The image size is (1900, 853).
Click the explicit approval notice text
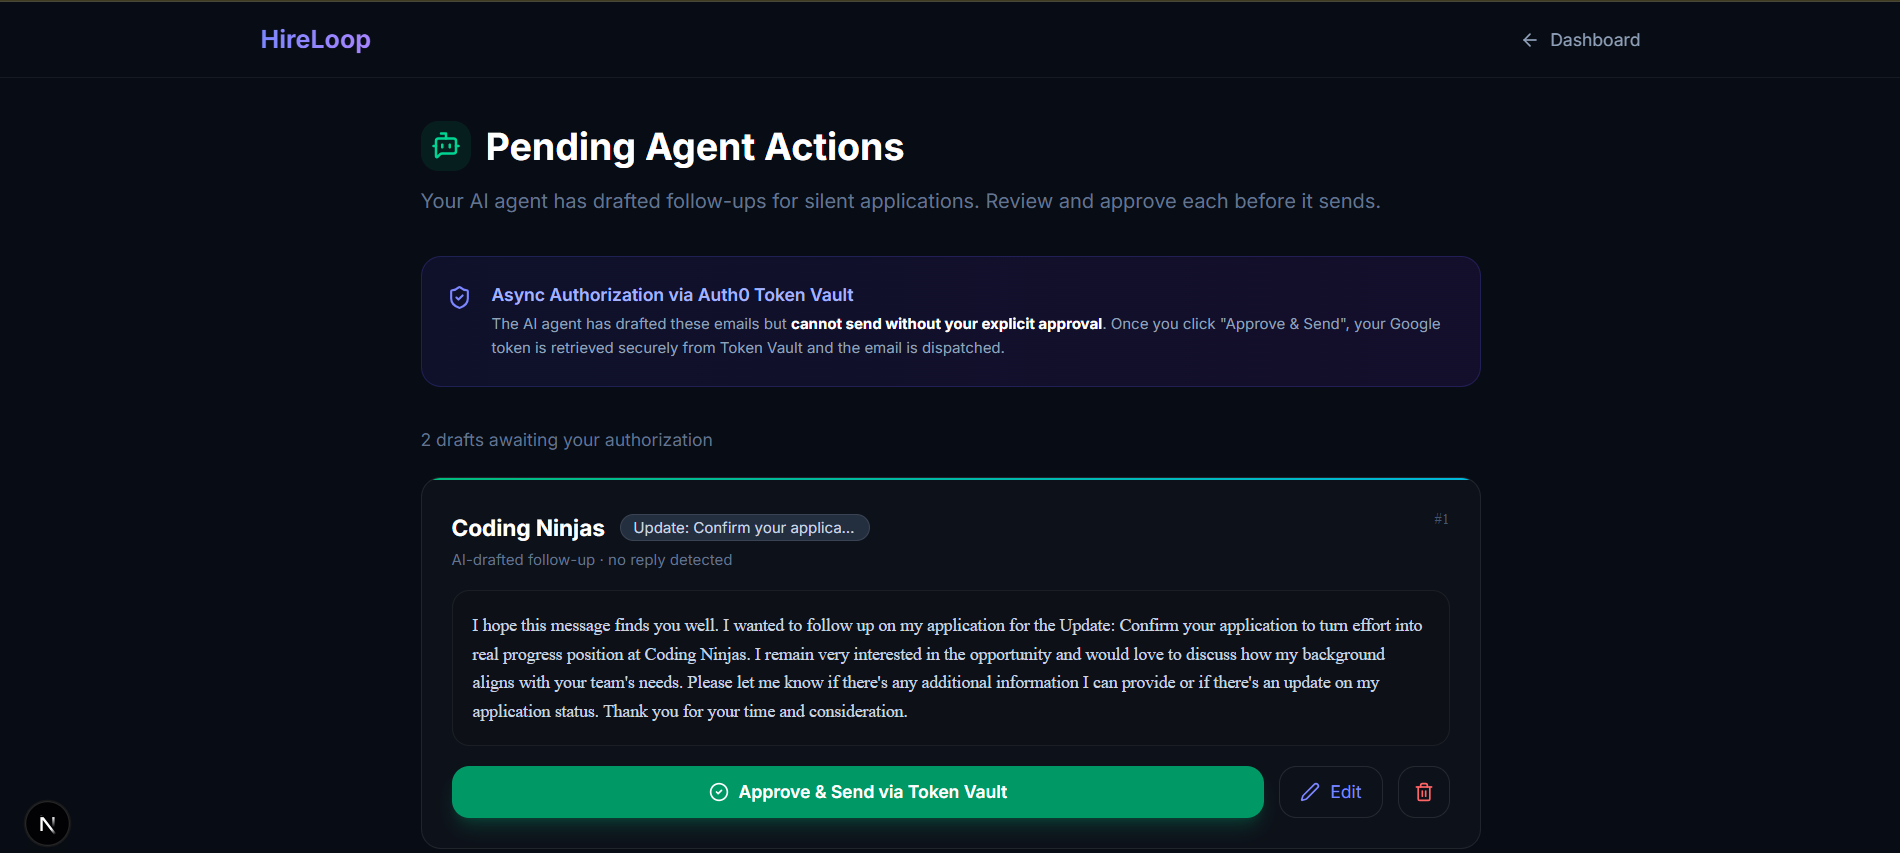coord(945,324)
